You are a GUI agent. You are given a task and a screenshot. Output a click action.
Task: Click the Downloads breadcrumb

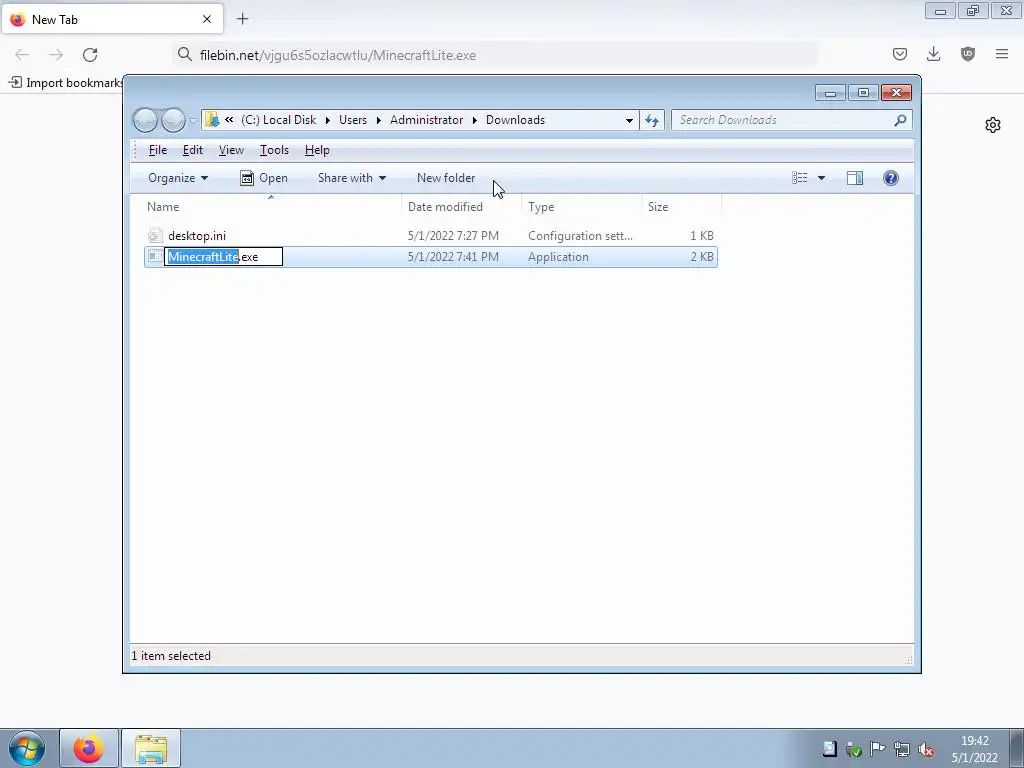coord(515,120)
